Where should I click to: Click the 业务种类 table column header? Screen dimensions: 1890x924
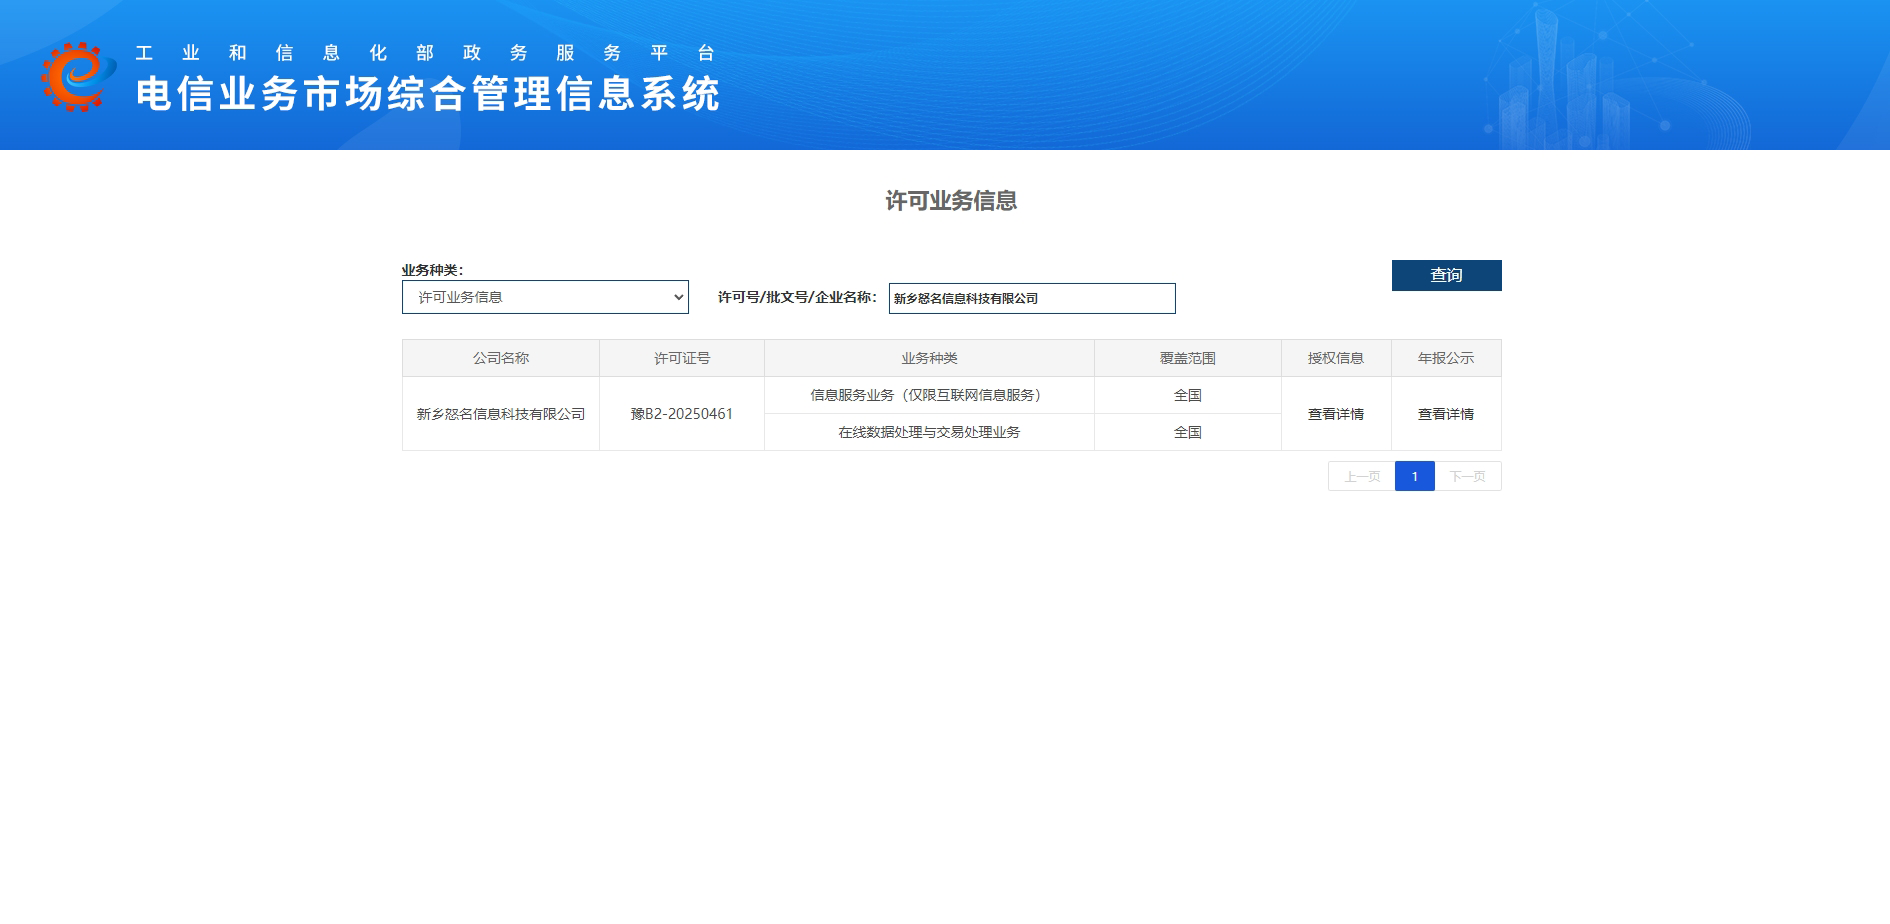pos(929,358)
